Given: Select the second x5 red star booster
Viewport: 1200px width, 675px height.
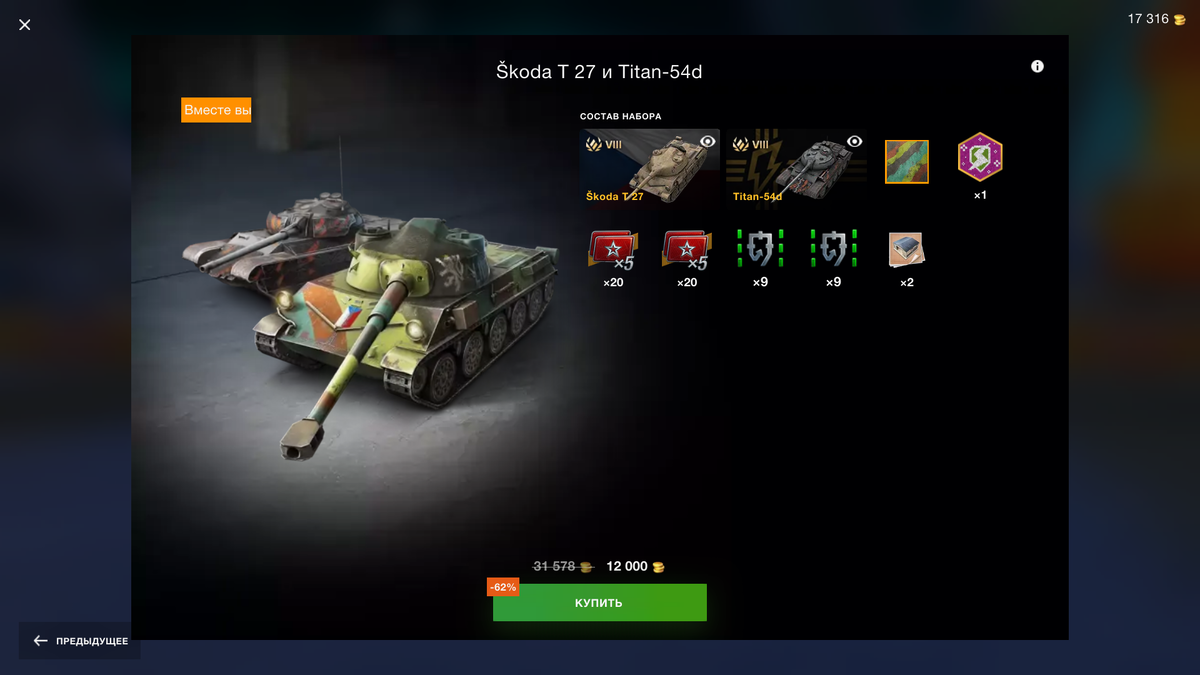Looking at the screenshot, I should pos(687,250).
